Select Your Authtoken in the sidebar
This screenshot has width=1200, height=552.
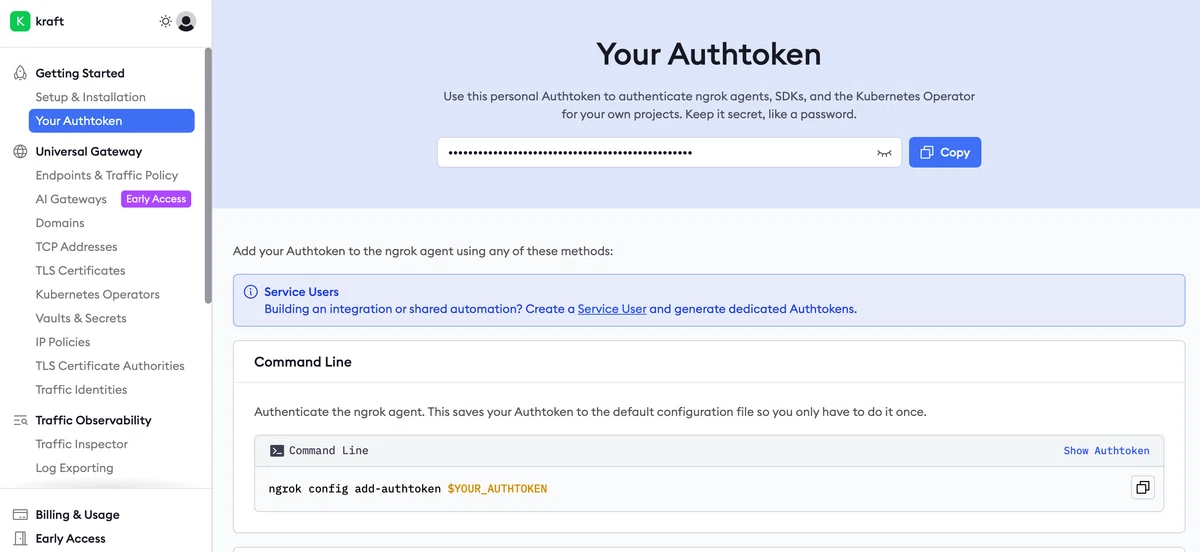click(112, 121)
